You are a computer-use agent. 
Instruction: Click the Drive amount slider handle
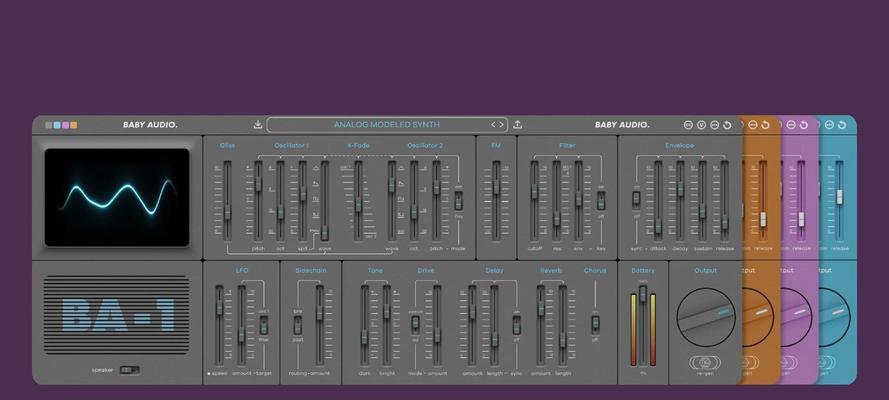437,335
